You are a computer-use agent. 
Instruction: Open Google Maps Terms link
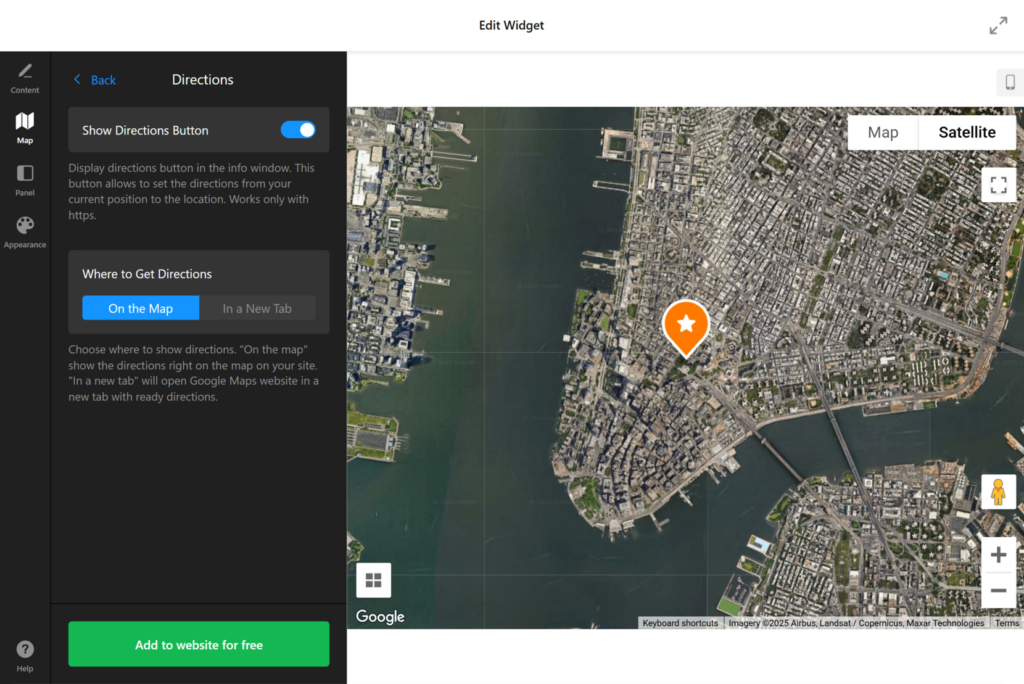coord(1007,622)
